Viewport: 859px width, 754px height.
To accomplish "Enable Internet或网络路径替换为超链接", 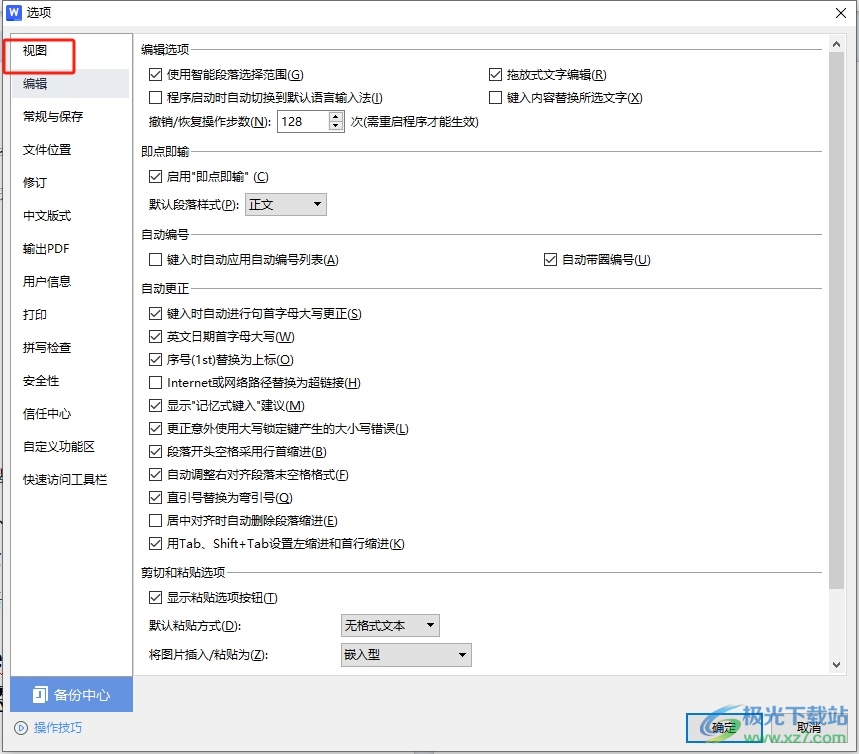I will point(156,382).
